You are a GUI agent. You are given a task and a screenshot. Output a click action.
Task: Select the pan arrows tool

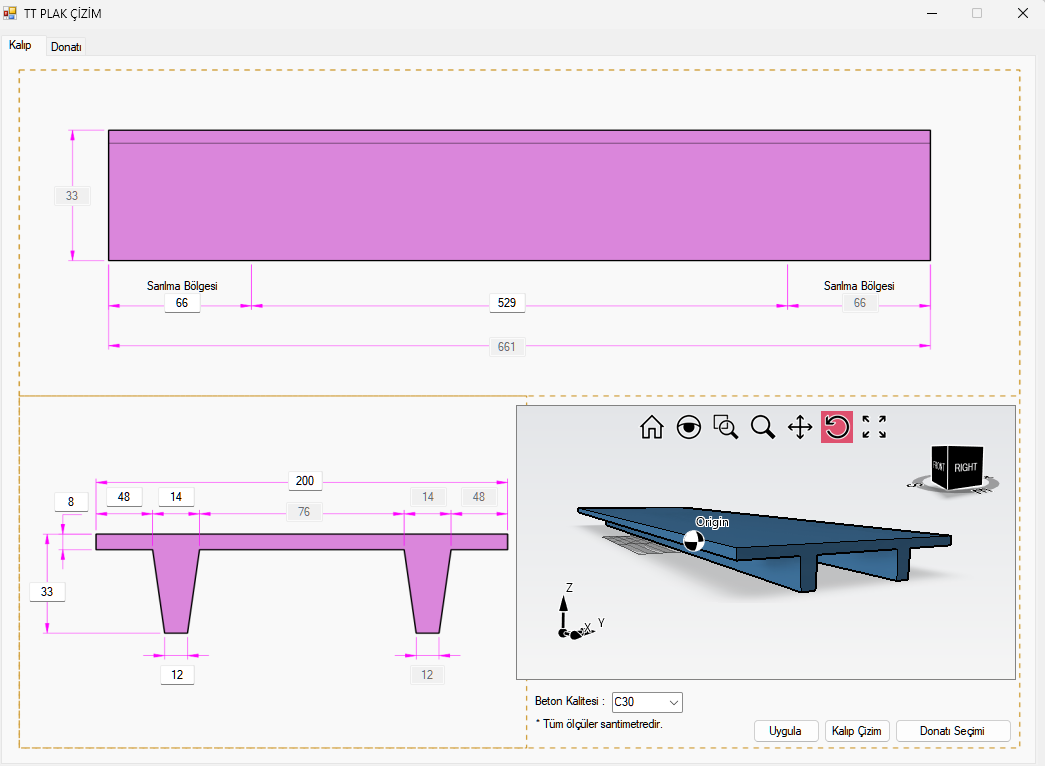click(x=800, y=428)
